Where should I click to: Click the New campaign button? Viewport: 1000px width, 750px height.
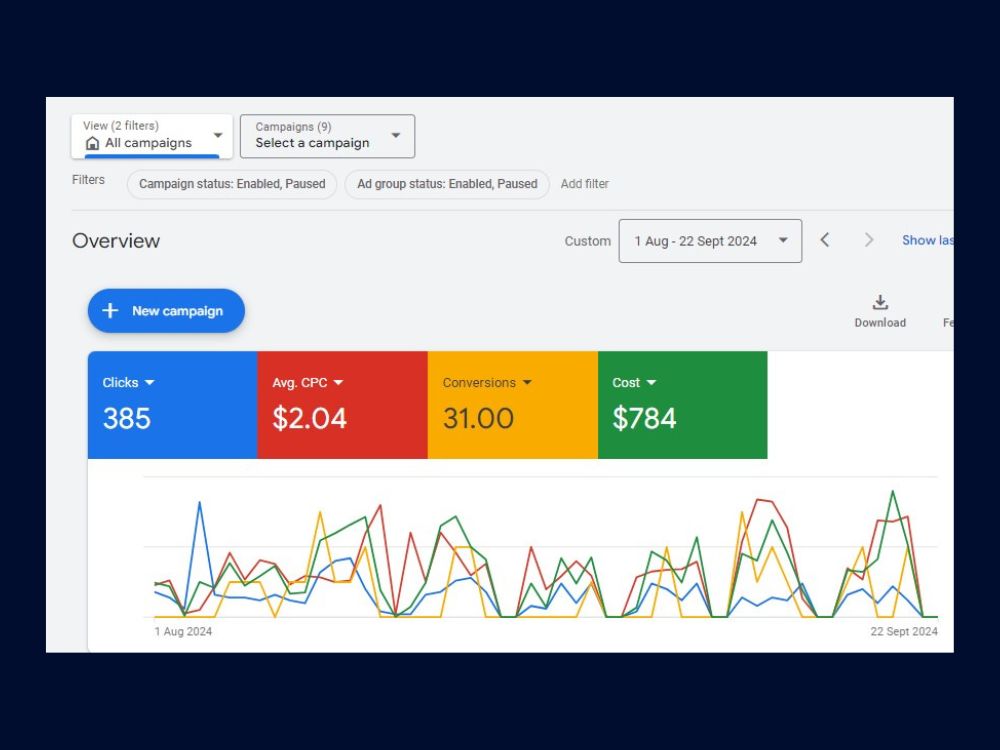[166, 311]
